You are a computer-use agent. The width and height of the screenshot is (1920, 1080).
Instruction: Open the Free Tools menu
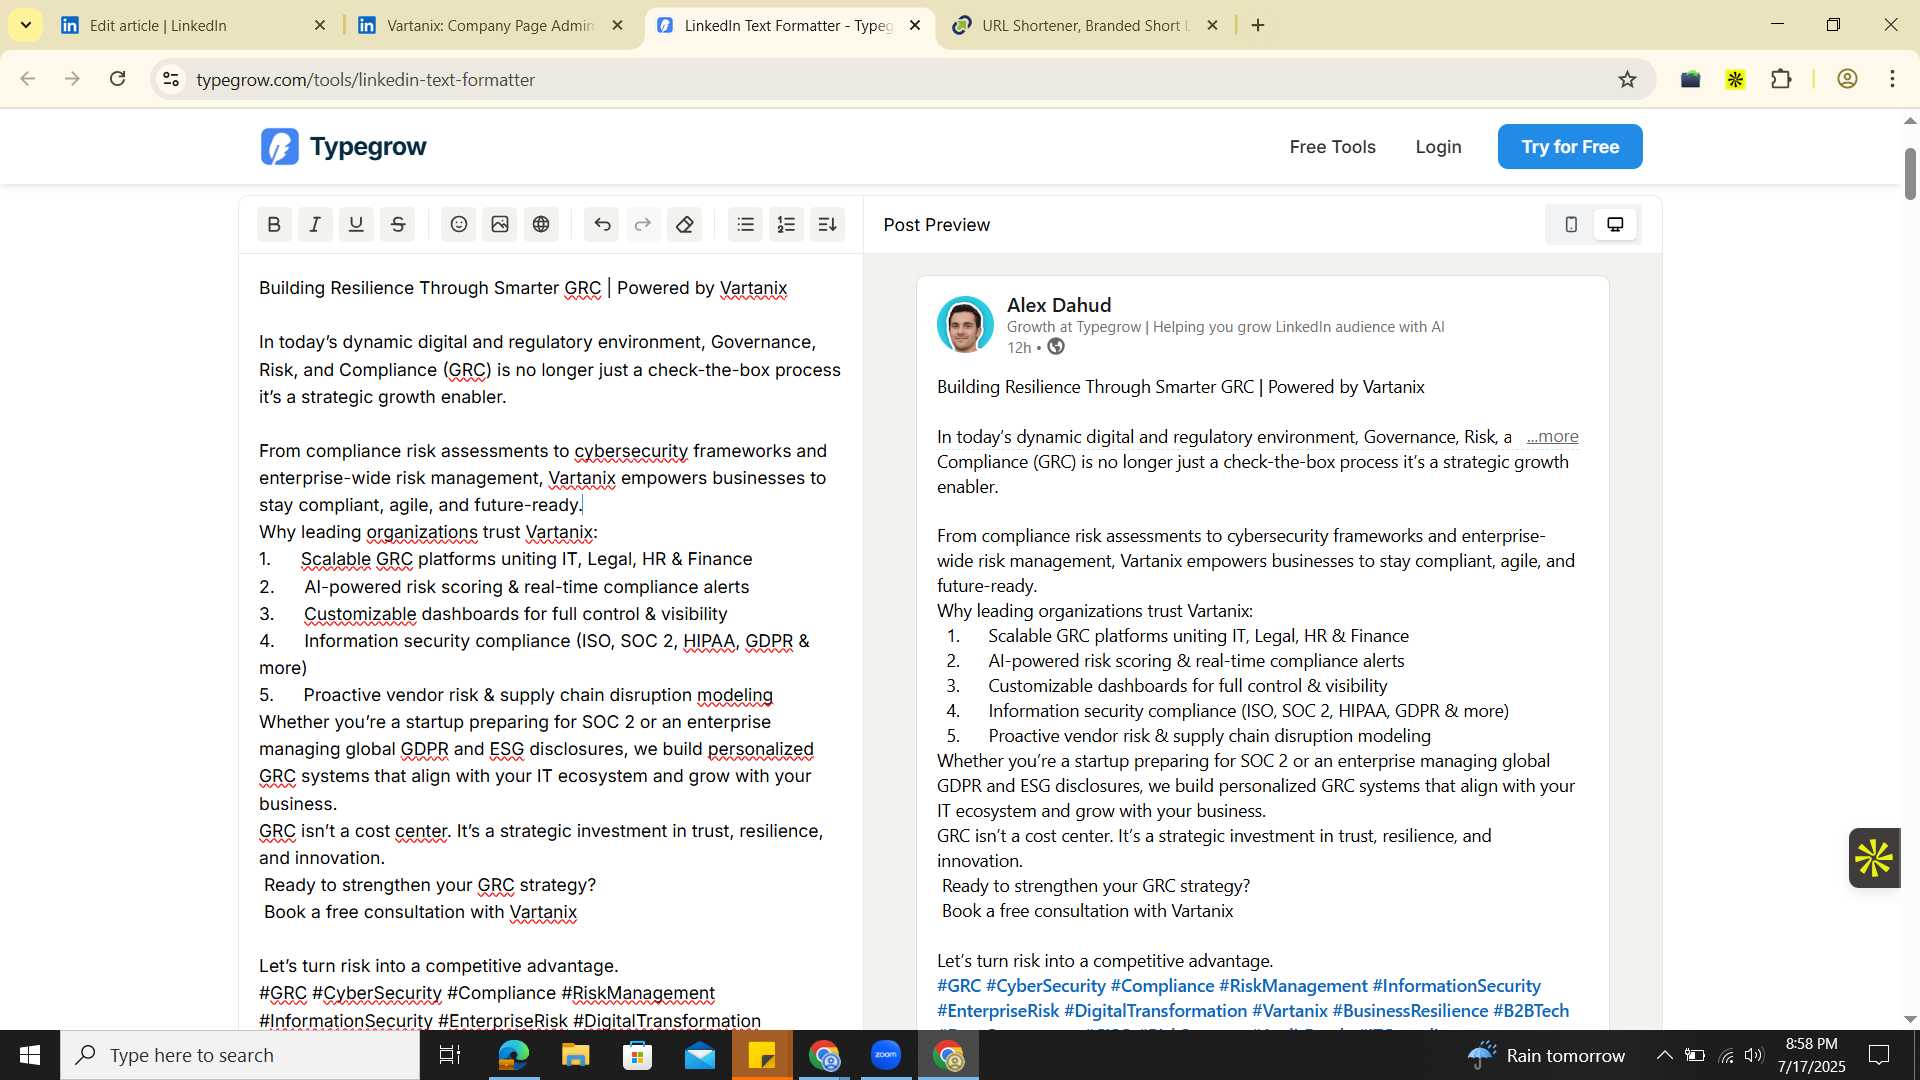(x=1332, y=147)
